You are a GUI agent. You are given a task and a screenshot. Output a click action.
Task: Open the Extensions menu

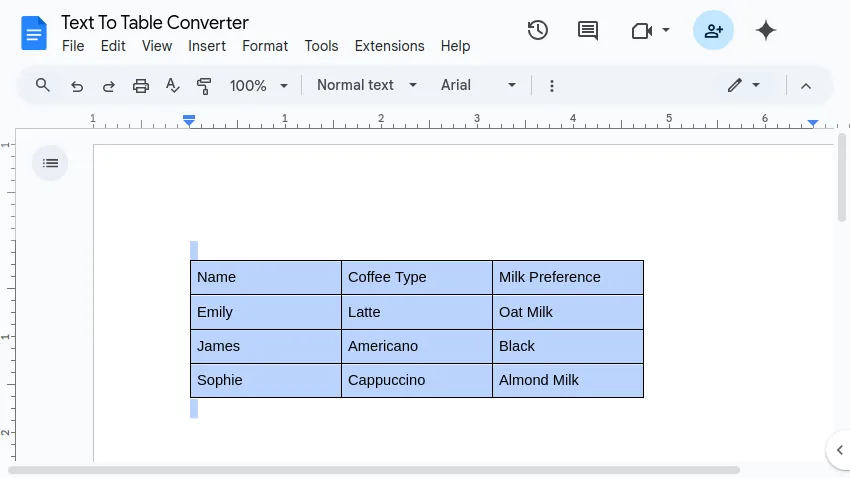coord(389,46)
